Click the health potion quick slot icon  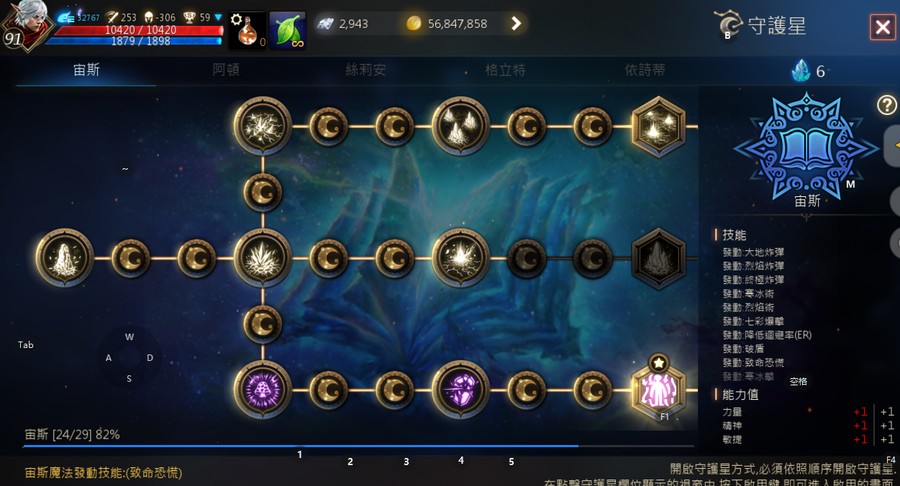click(248, 30)
